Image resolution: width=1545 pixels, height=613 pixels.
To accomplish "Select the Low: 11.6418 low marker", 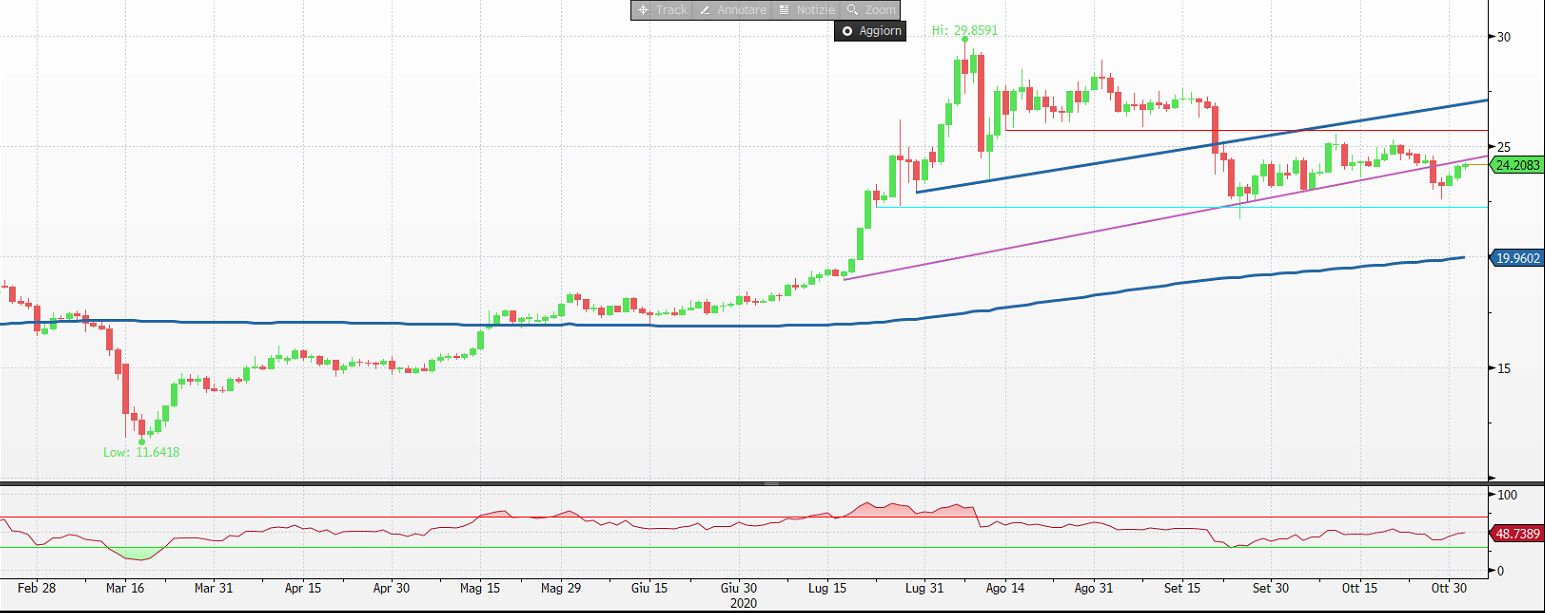I will [x=141, y=452].
